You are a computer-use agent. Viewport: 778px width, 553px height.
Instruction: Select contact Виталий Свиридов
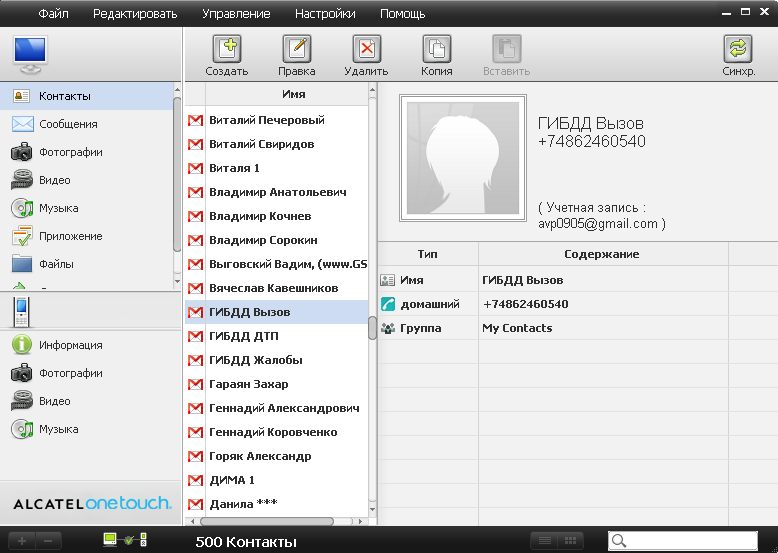pos(276,144)
